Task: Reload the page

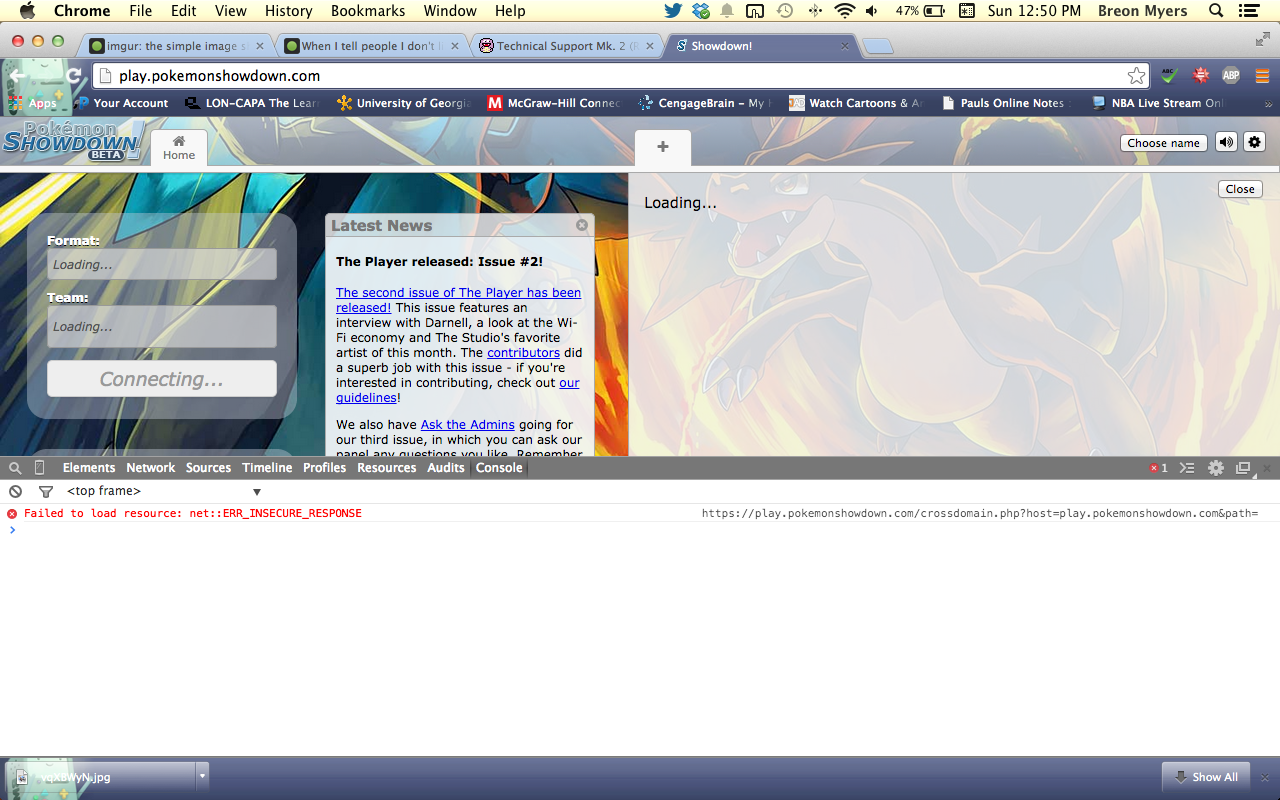Action: click(74, 76)
